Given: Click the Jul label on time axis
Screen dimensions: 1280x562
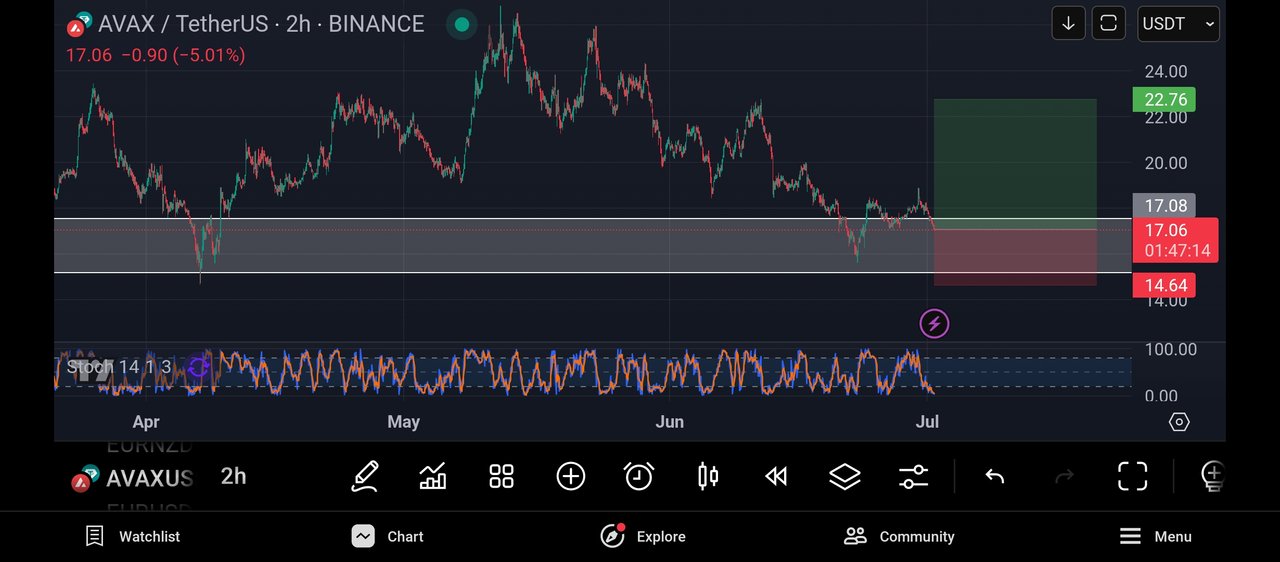Looking at the screenshot, I should tap(928, 422).
